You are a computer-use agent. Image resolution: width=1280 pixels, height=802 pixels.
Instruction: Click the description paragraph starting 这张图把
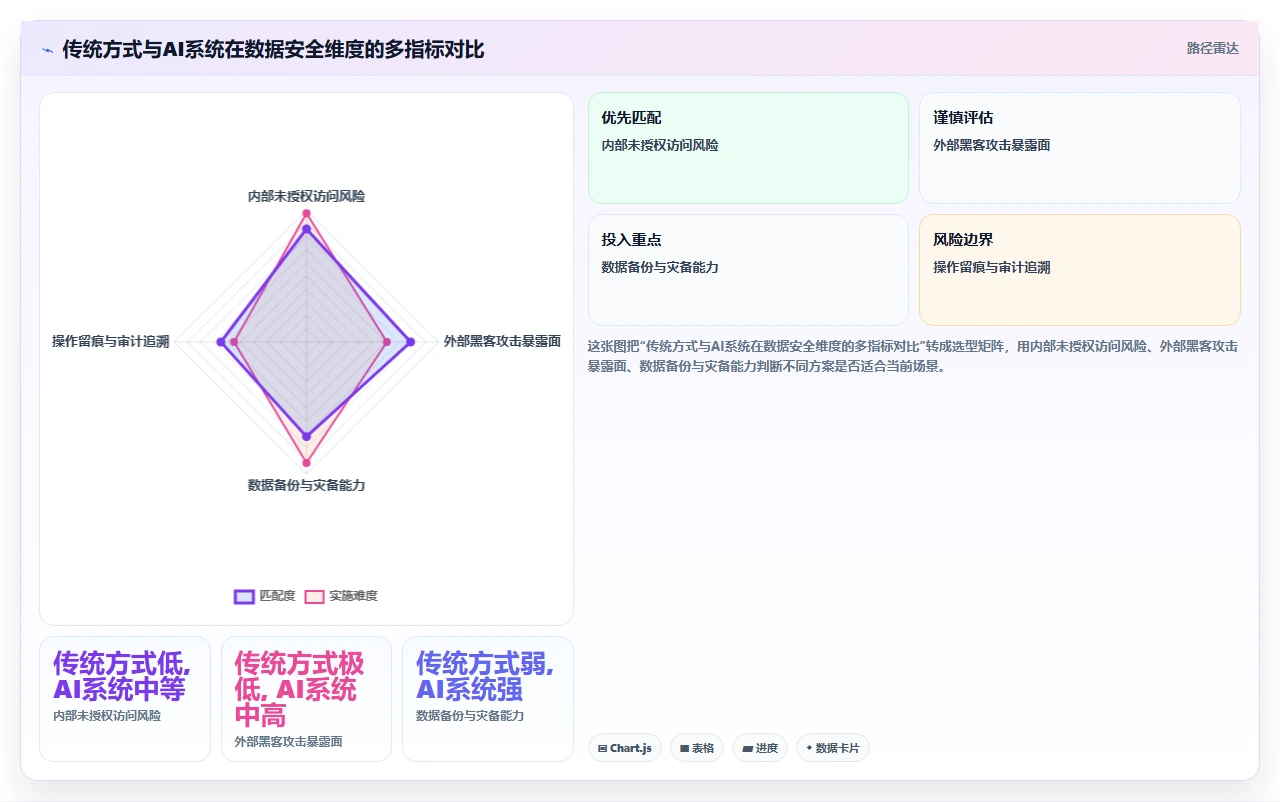[913, 356]
